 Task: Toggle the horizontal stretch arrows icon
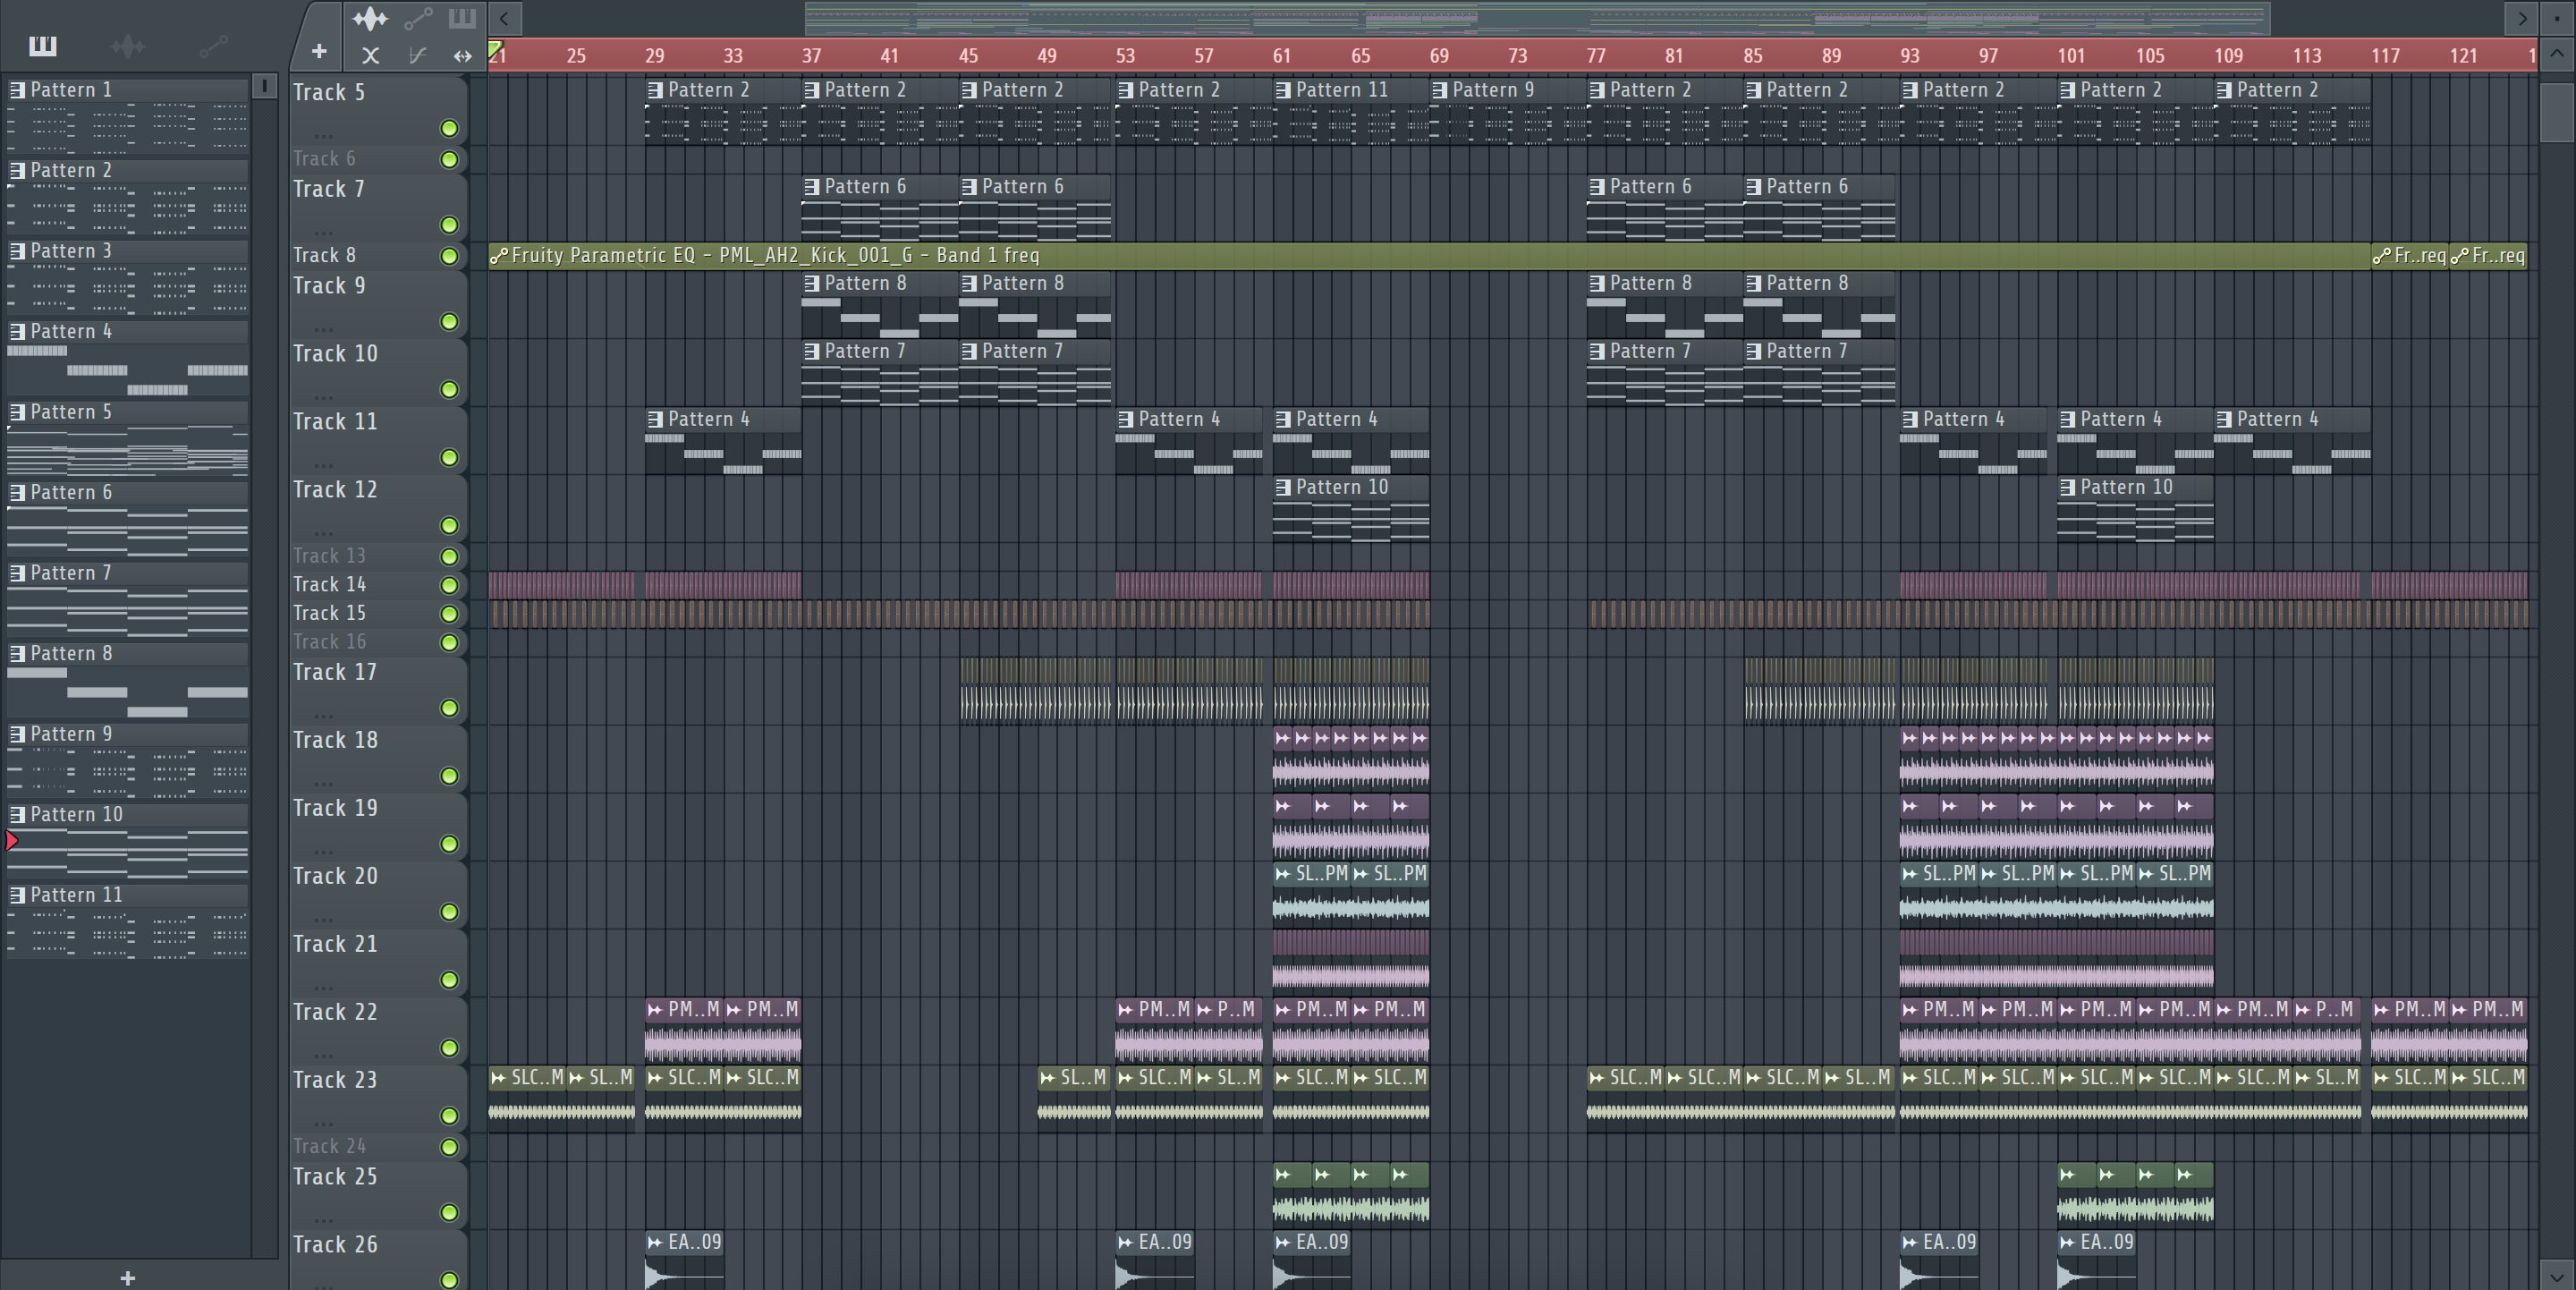point(462,56)
